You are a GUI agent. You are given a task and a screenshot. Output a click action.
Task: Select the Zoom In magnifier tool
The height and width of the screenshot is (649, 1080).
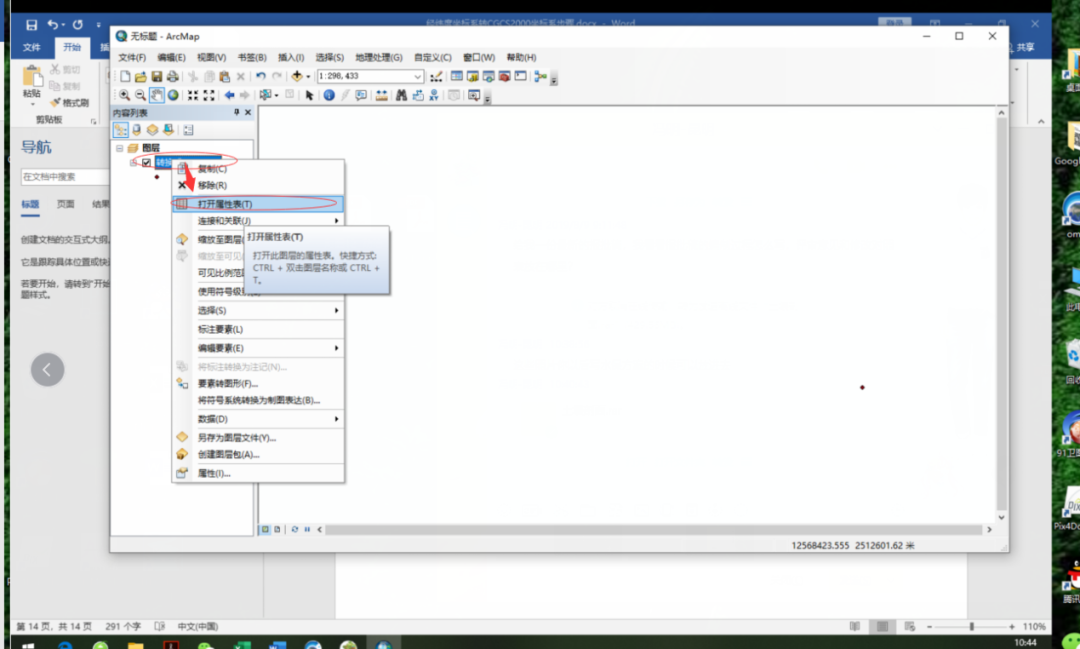[x=124, y=96]
